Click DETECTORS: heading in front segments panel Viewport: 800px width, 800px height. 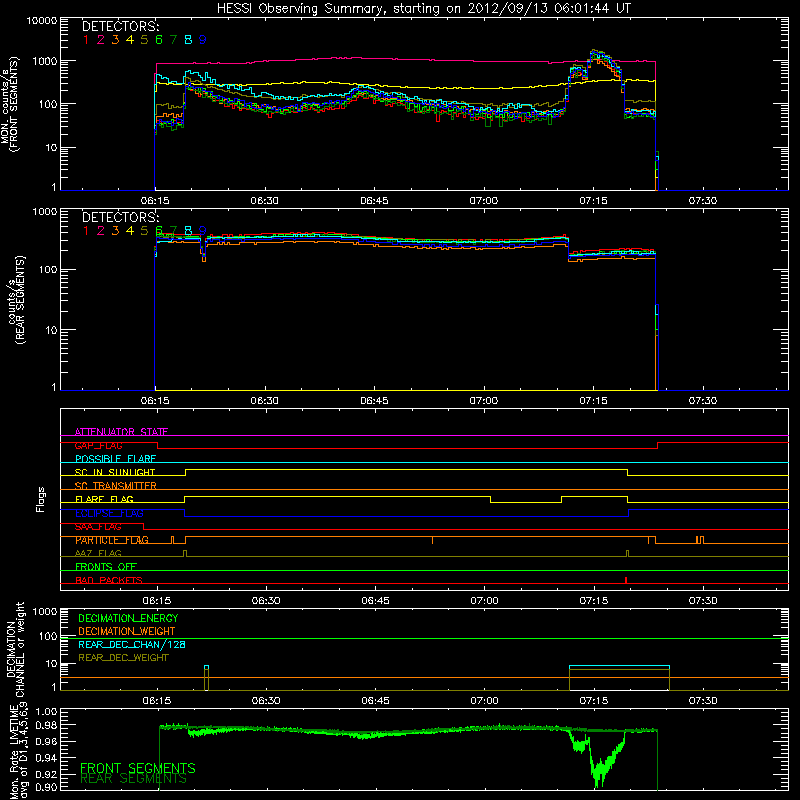pos(120,26)
